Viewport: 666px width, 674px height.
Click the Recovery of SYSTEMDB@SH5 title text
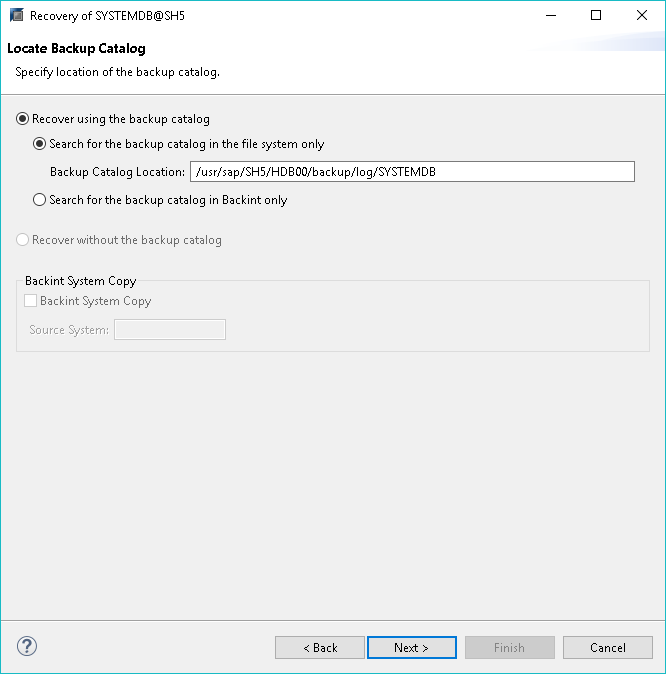(x=107, y=16)
